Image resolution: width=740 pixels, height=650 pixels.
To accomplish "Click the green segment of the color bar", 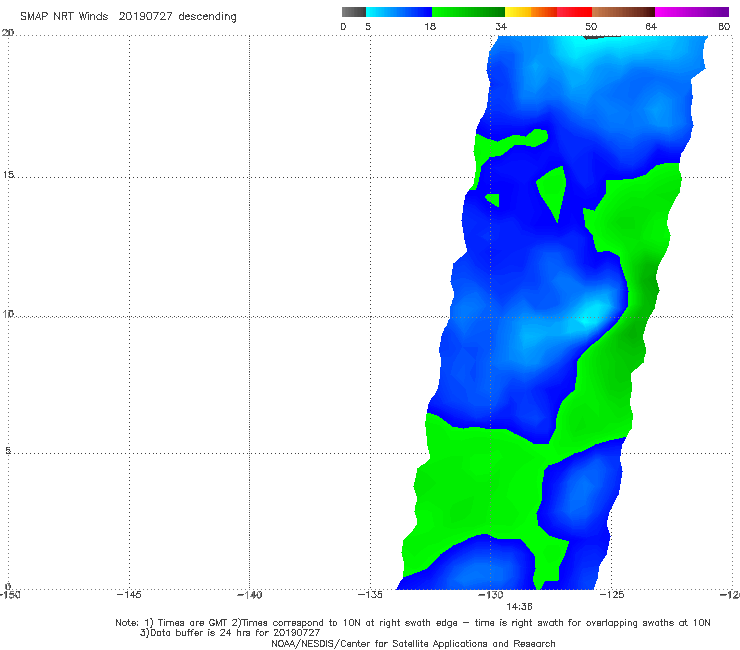I will coord(468,12).
